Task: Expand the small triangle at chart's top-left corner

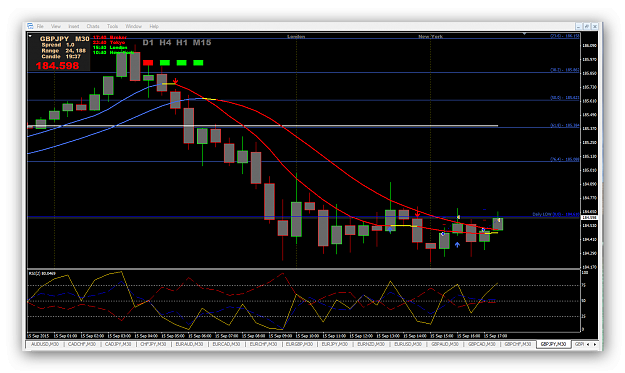Action: coord(30,36)
